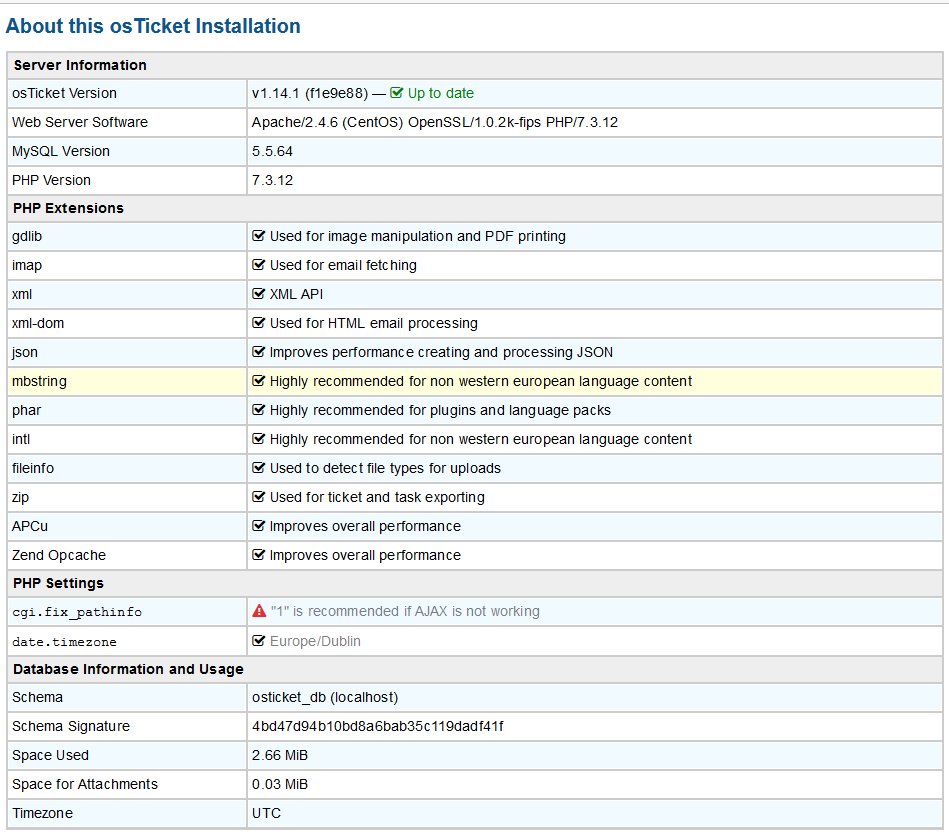This screenshot has width=949, height=839.
Task: Click the "PHP Version" label
Action: pyautogui.click(x=51, y=180)
